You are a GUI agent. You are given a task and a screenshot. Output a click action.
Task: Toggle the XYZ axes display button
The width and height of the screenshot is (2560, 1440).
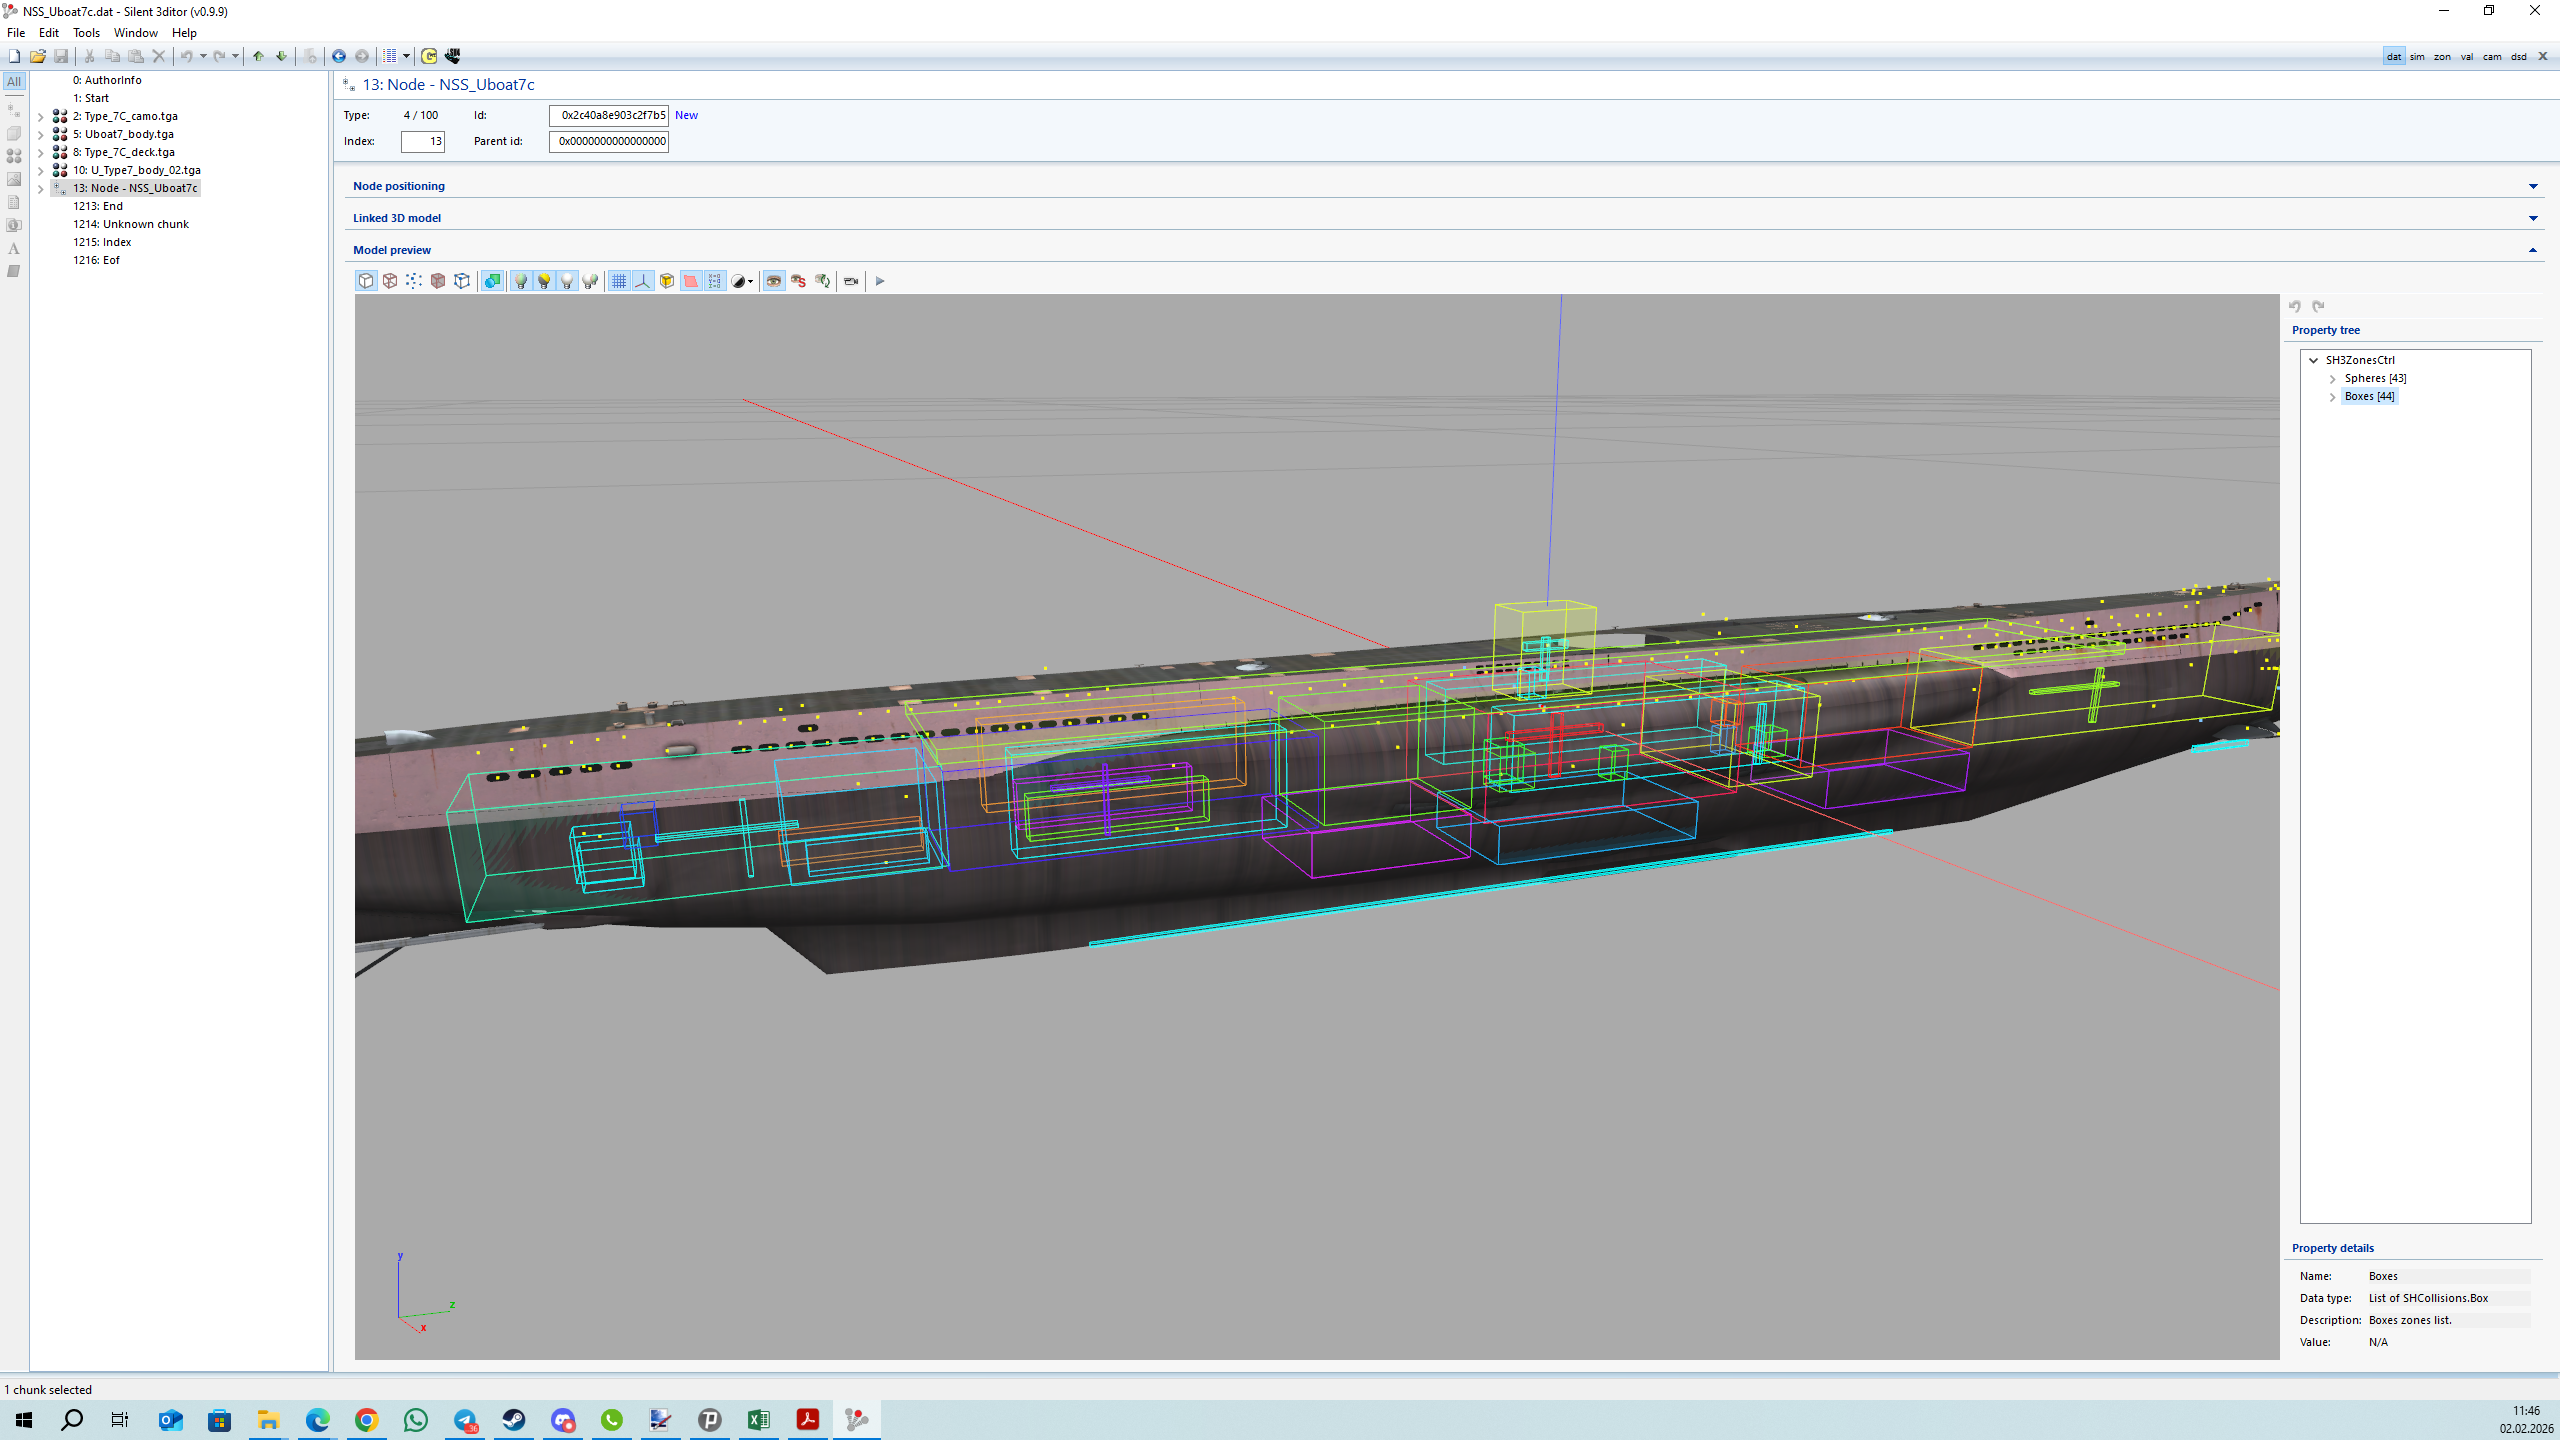pos(643,281)
